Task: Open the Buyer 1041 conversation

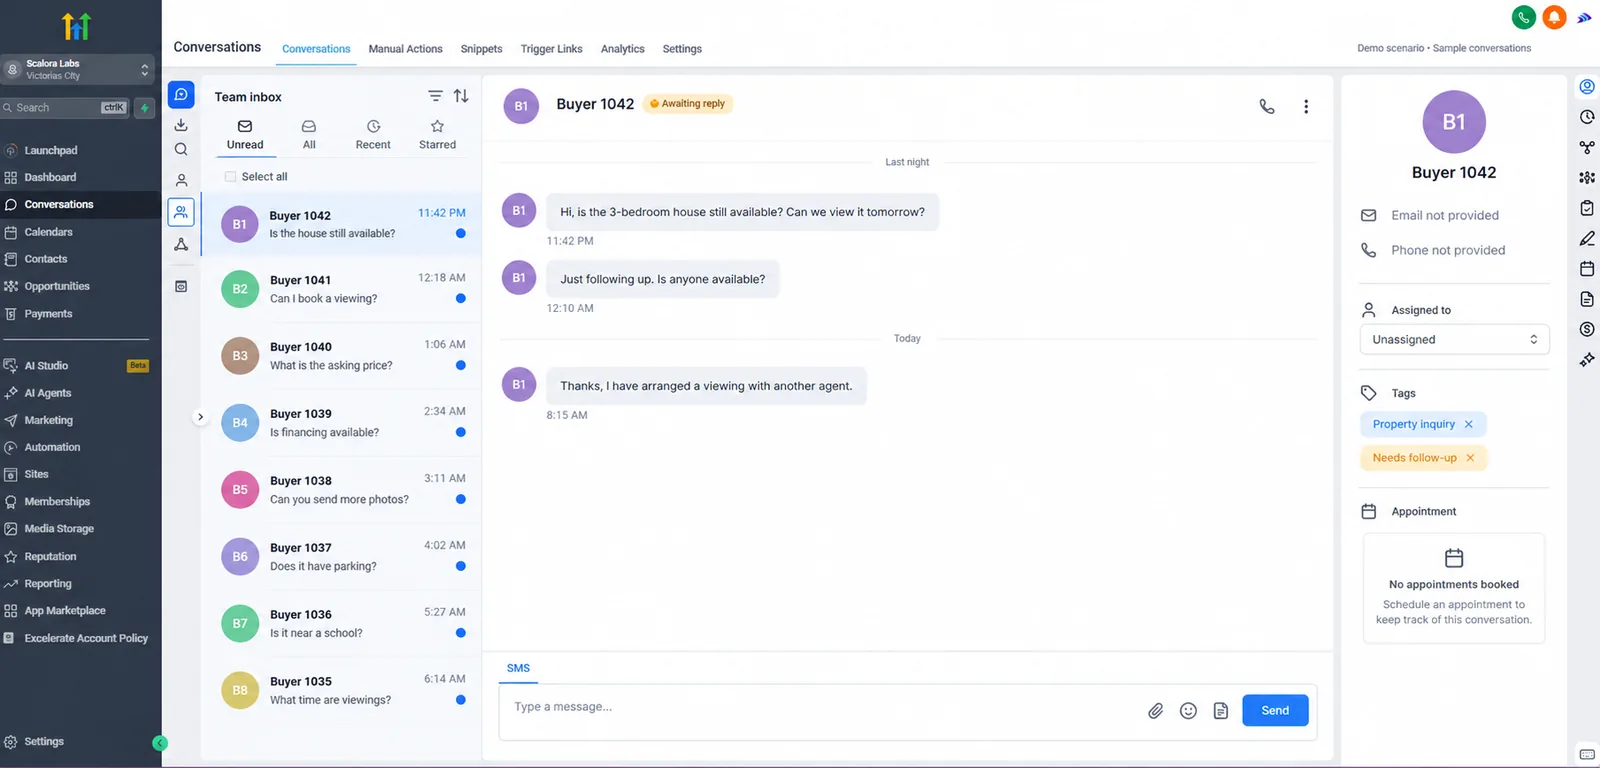Action: point(341,289)
